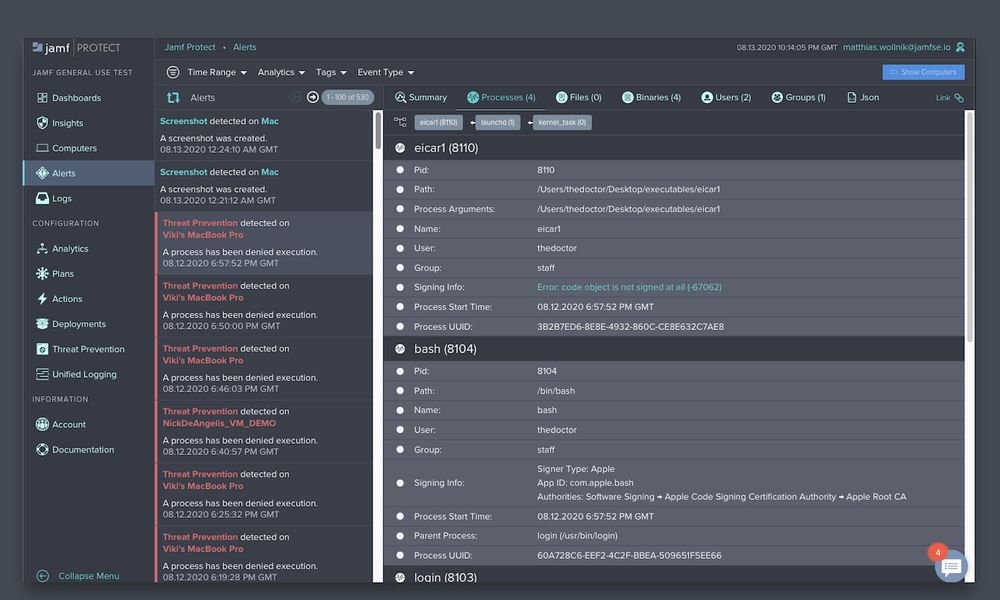Click the process details scrollbar

pos(969,227)
